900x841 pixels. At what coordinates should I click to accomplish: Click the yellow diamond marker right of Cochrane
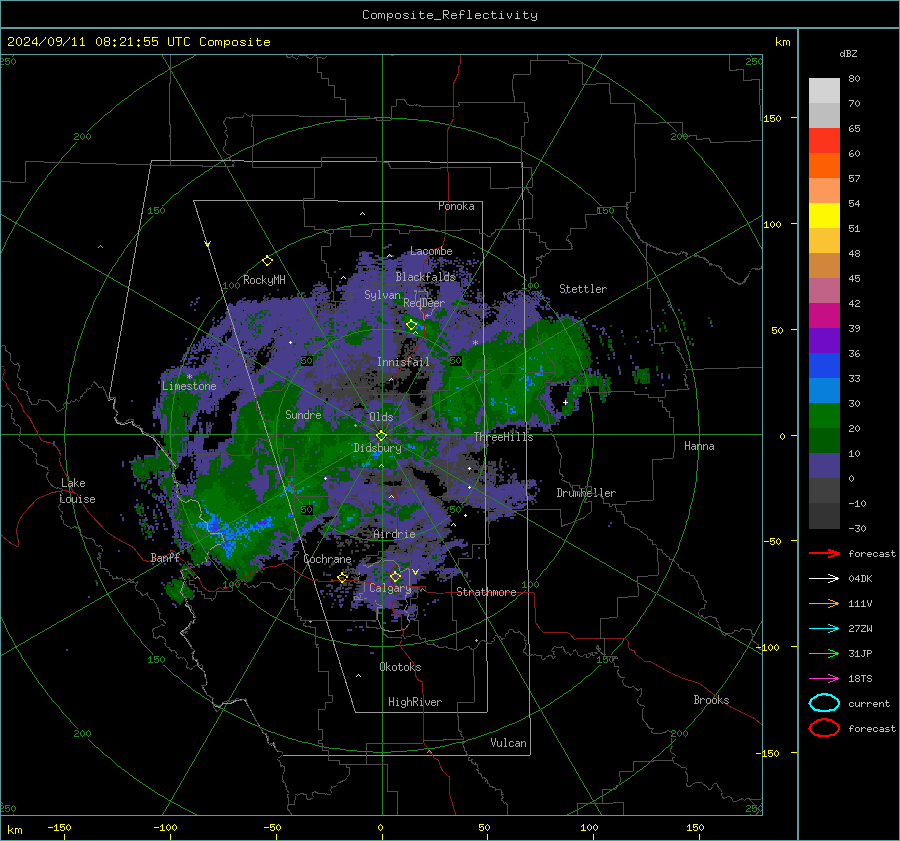coord(342,577)
